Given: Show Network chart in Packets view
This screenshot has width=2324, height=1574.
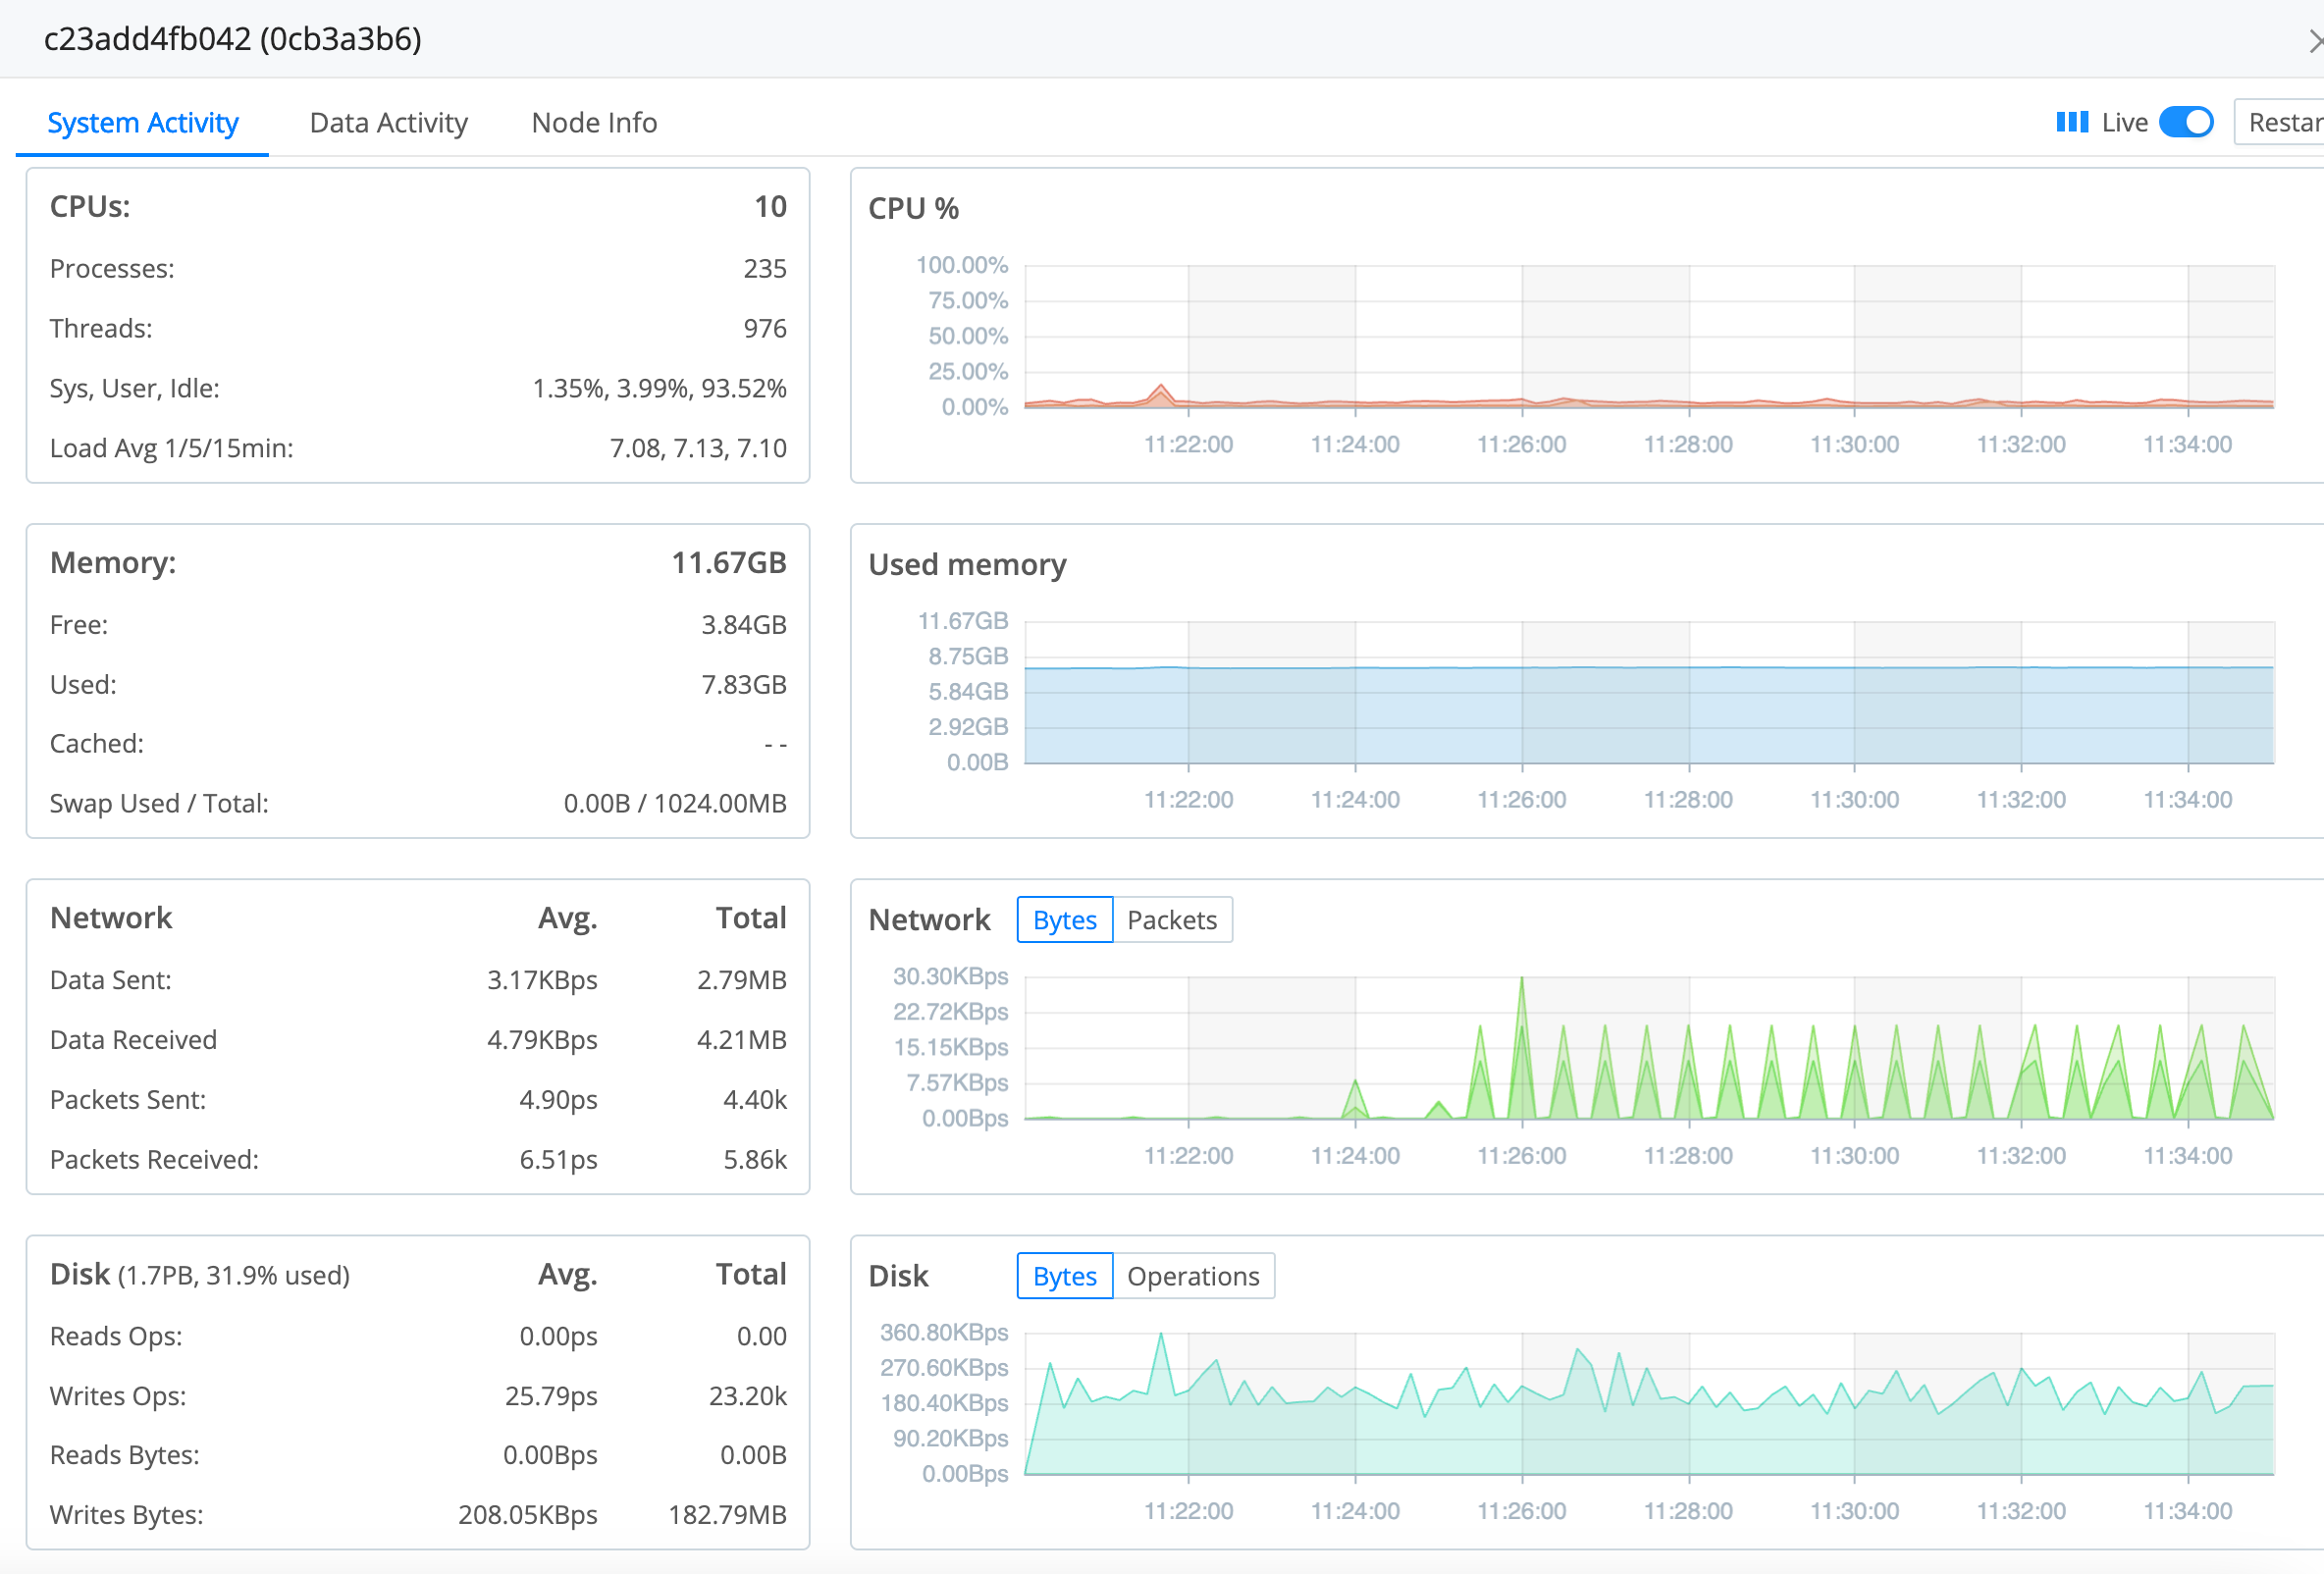Looking at the screenshot, I should click(x=1172, y=919).
